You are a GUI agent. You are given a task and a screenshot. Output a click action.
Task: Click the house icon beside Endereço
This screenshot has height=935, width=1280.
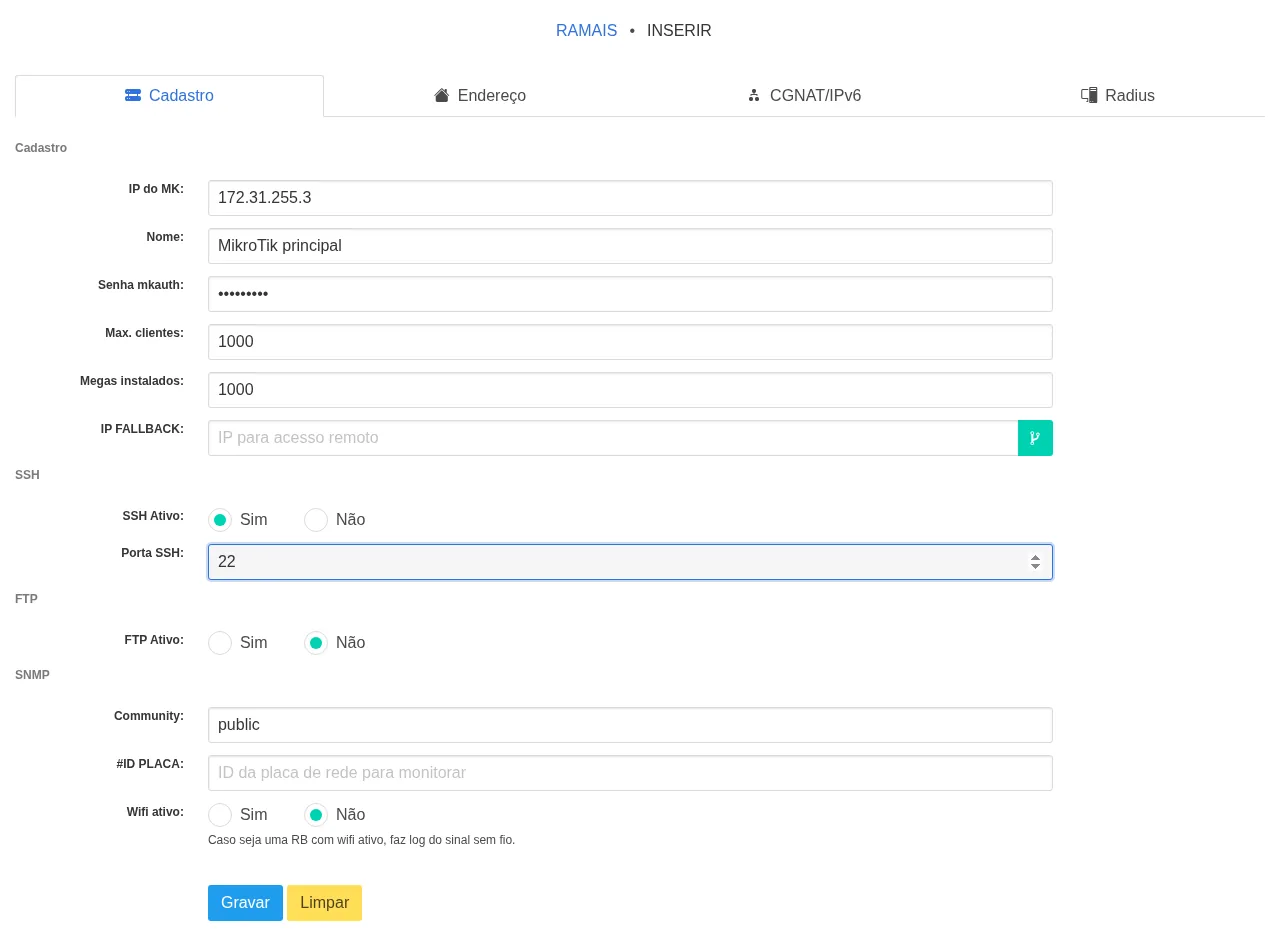click(x=442, y=95)
